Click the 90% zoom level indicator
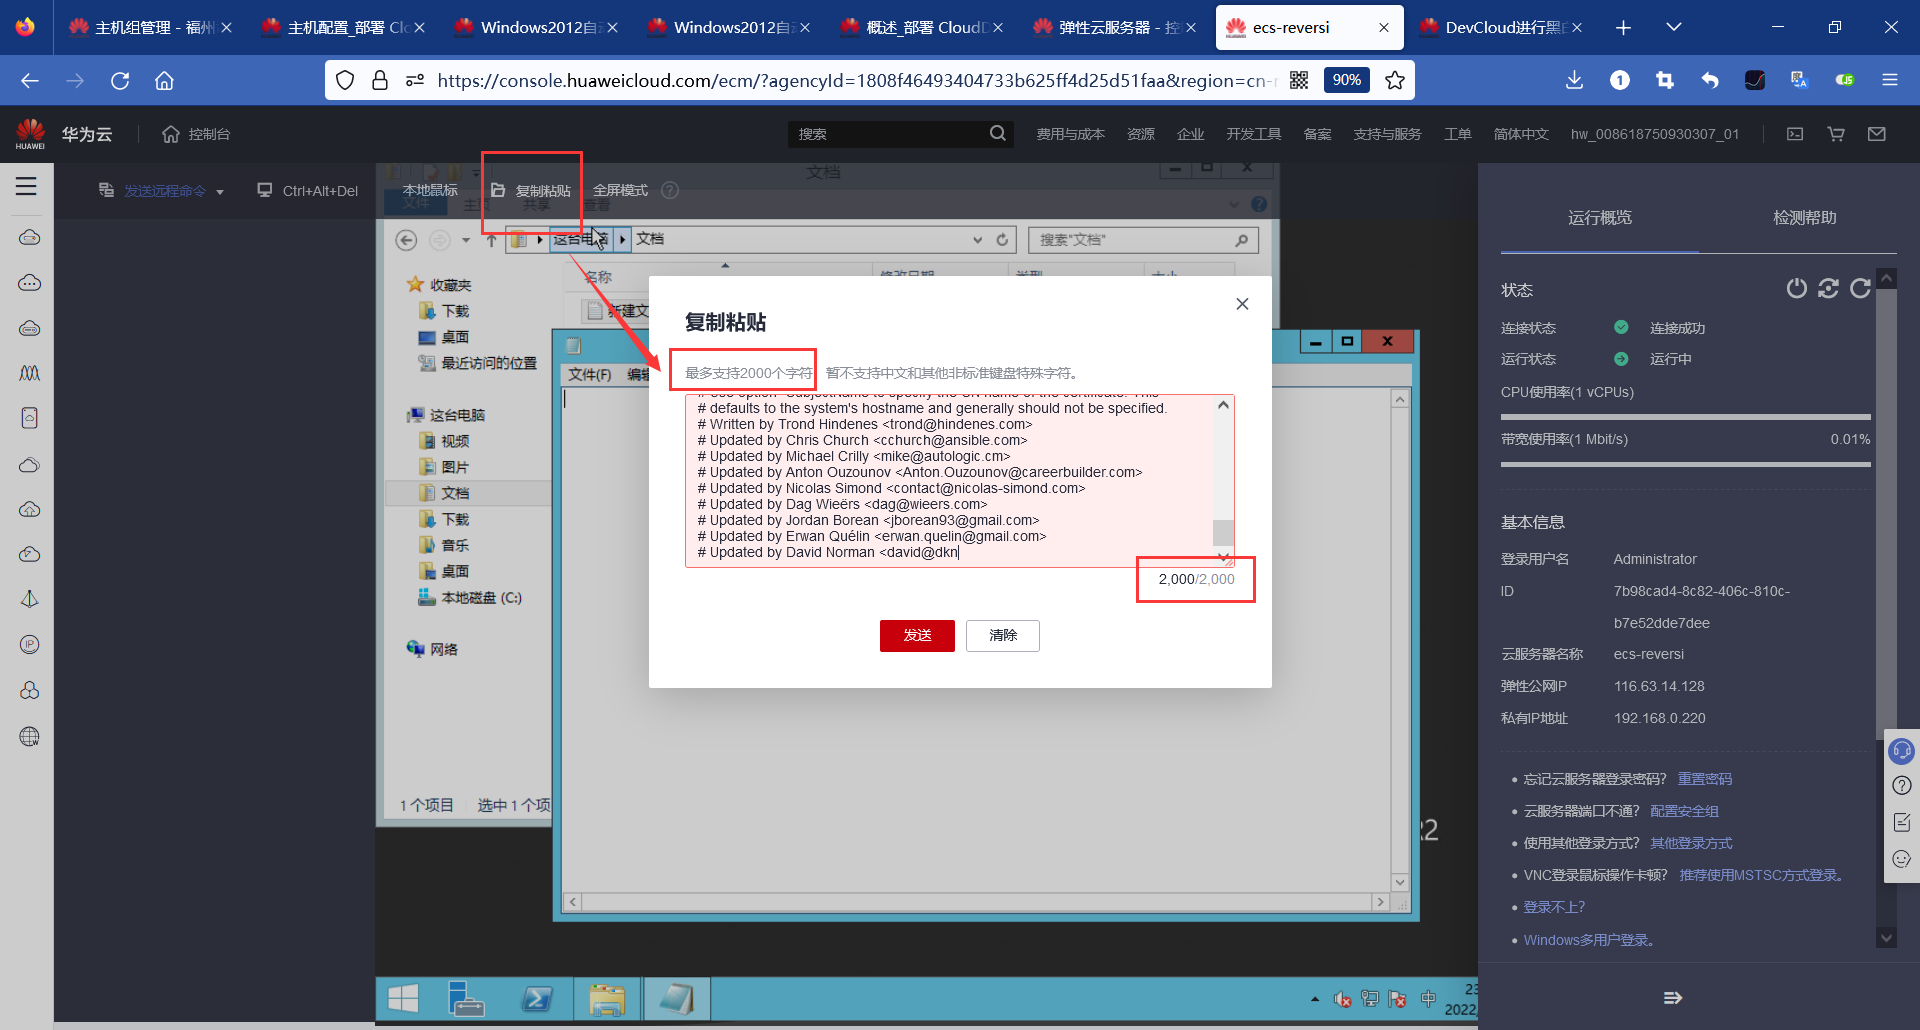 click(1346, 80)
